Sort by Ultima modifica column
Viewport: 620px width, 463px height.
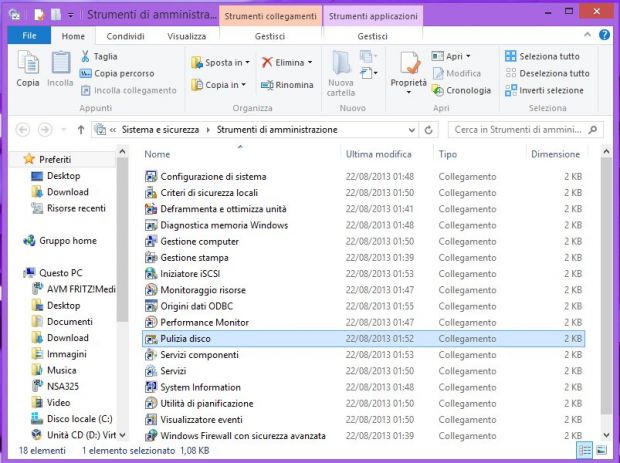point(378,154)
